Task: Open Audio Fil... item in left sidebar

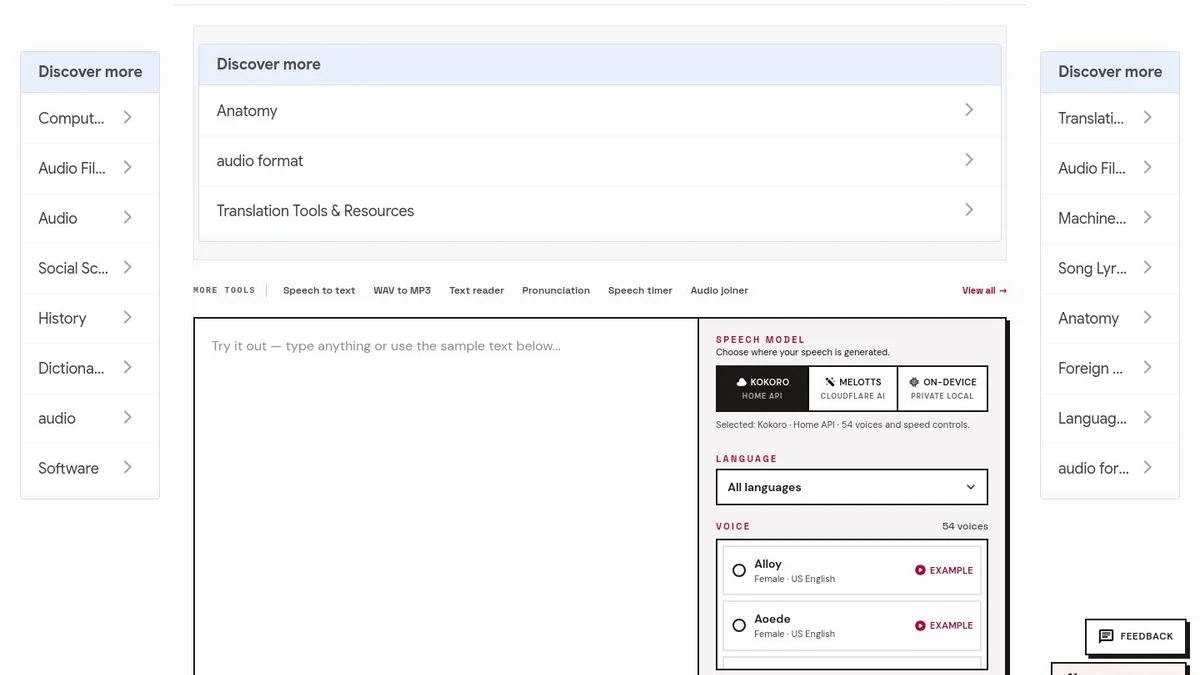Action: pyautogui.click(x=90, y=168)
